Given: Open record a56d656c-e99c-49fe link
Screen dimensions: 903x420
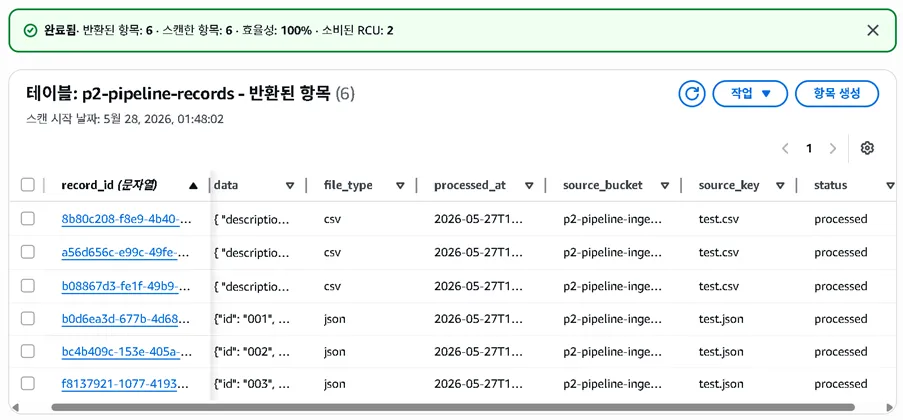Looking at the screenshot, I should pos(126,252).
